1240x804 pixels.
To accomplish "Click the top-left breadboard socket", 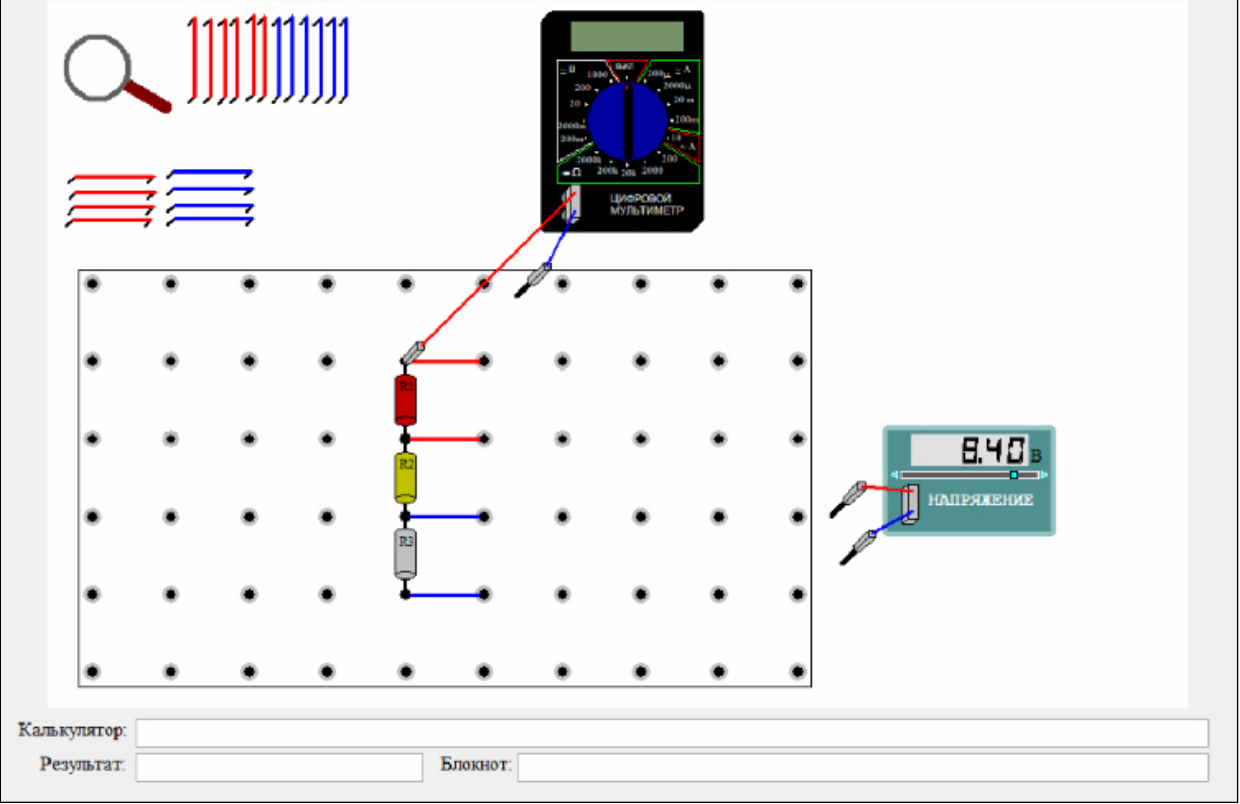I will 92,284.
